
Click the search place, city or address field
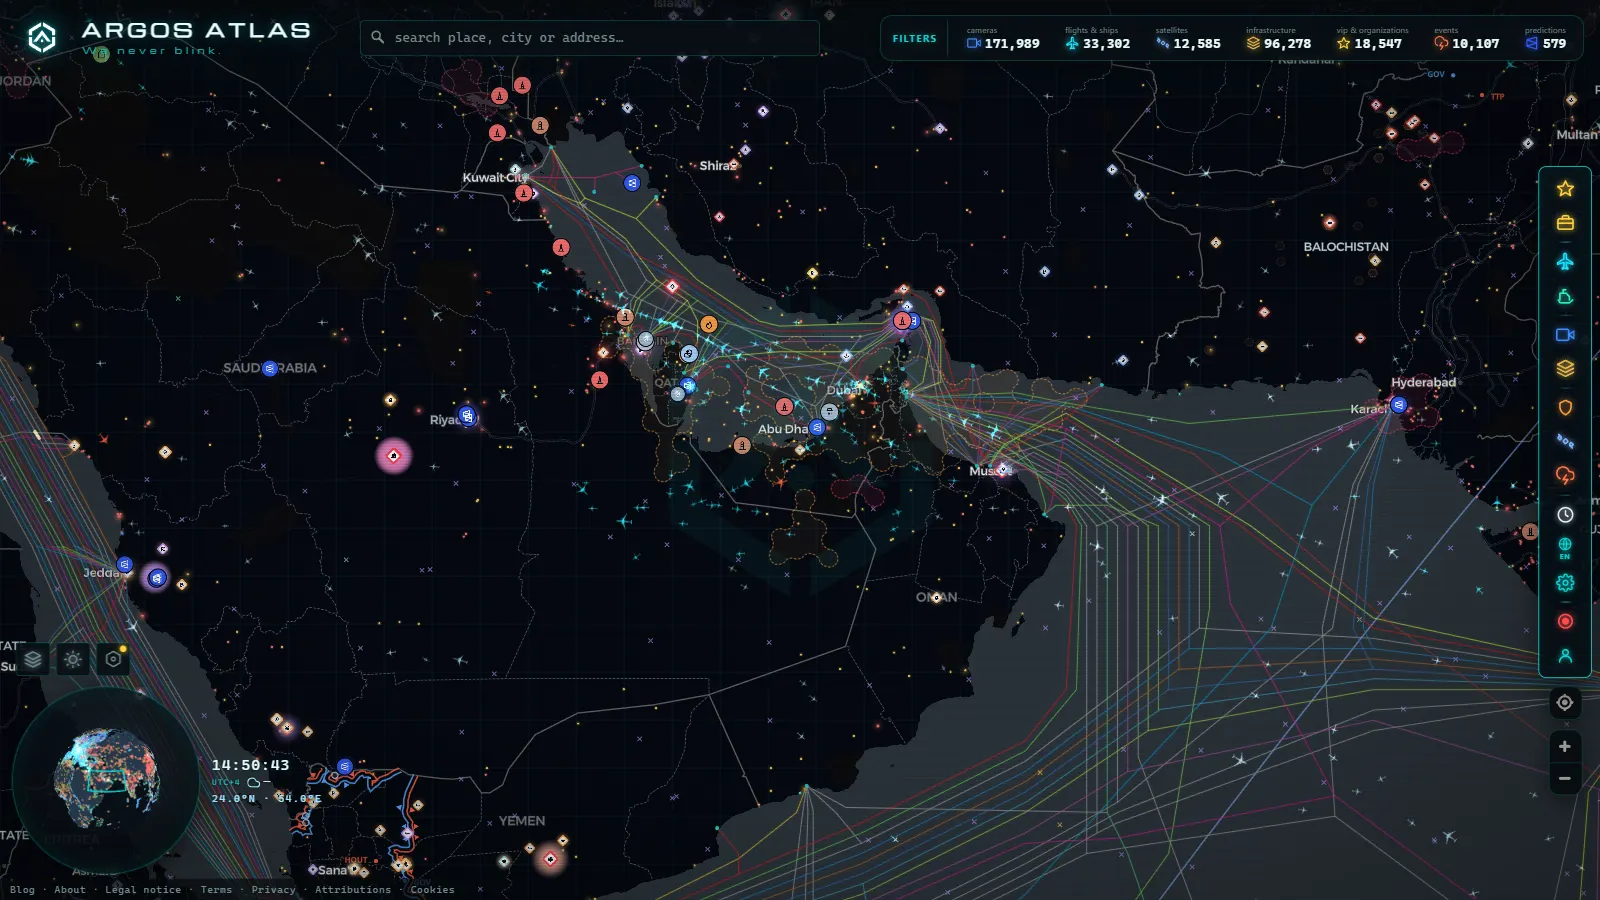tap(590, 38)
